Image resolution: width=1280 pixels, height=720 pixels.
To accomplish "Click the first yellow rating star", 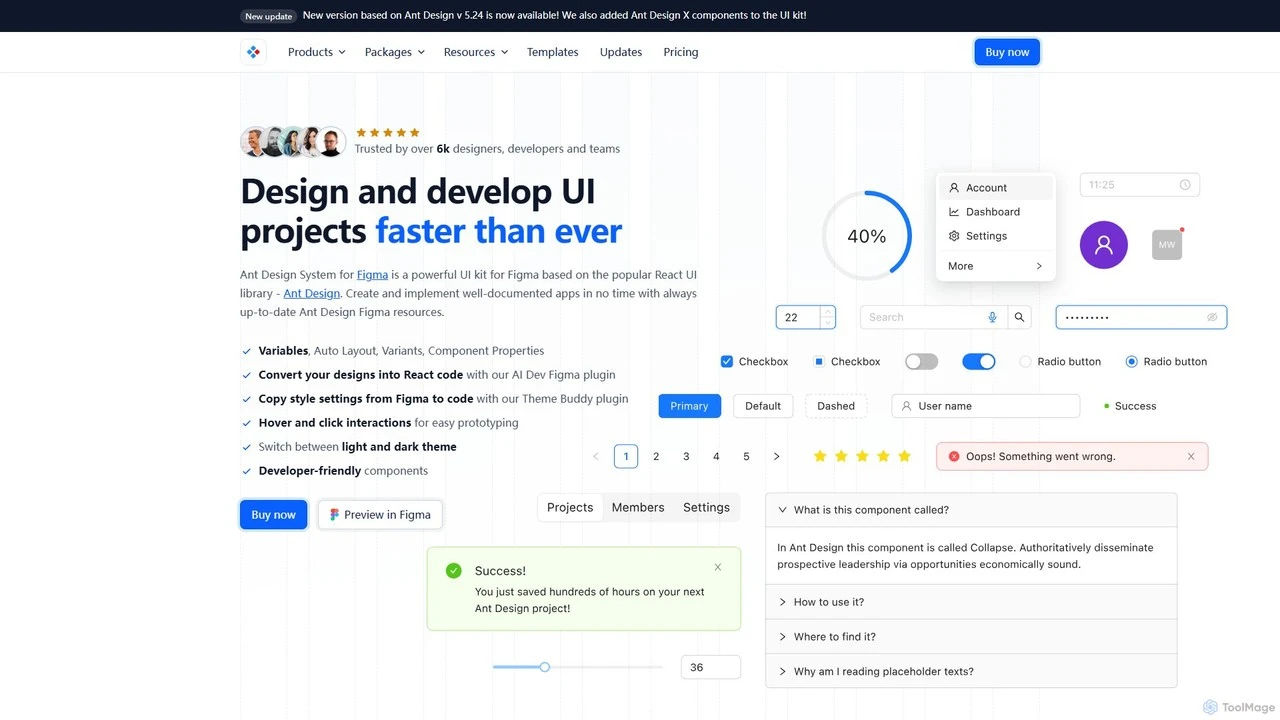I will pyautogui.click(x=820, y=456).
